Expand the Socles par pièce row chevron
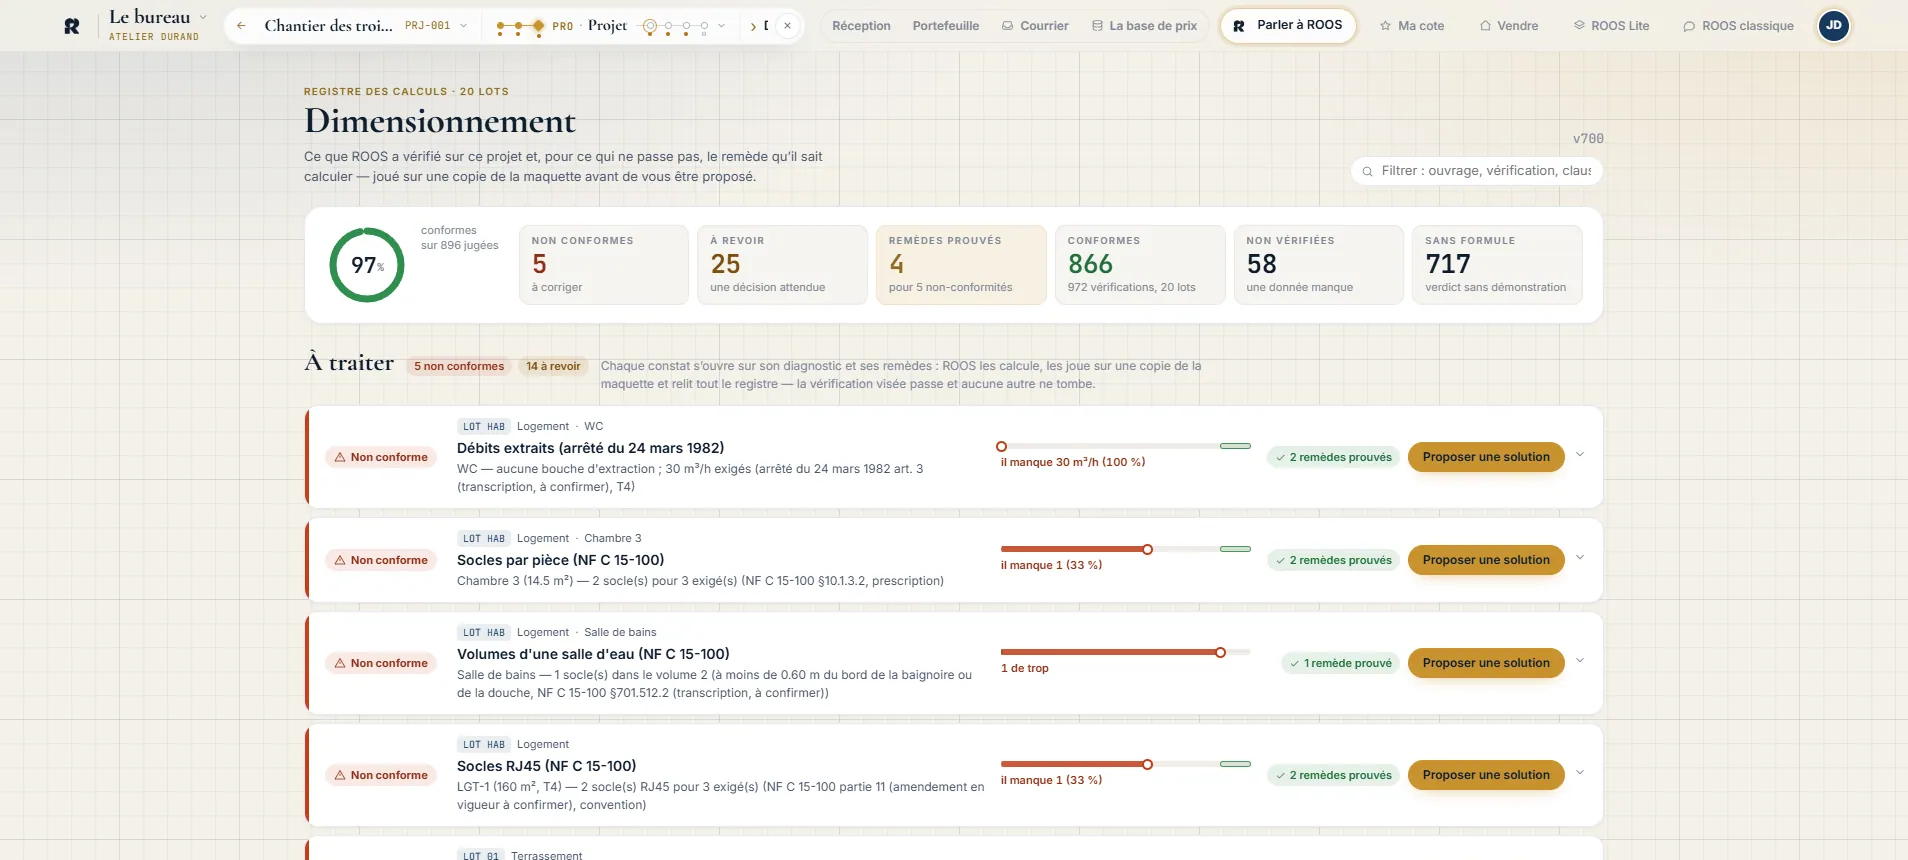This screenshot has width=1908, height=860. point(1580,558)
